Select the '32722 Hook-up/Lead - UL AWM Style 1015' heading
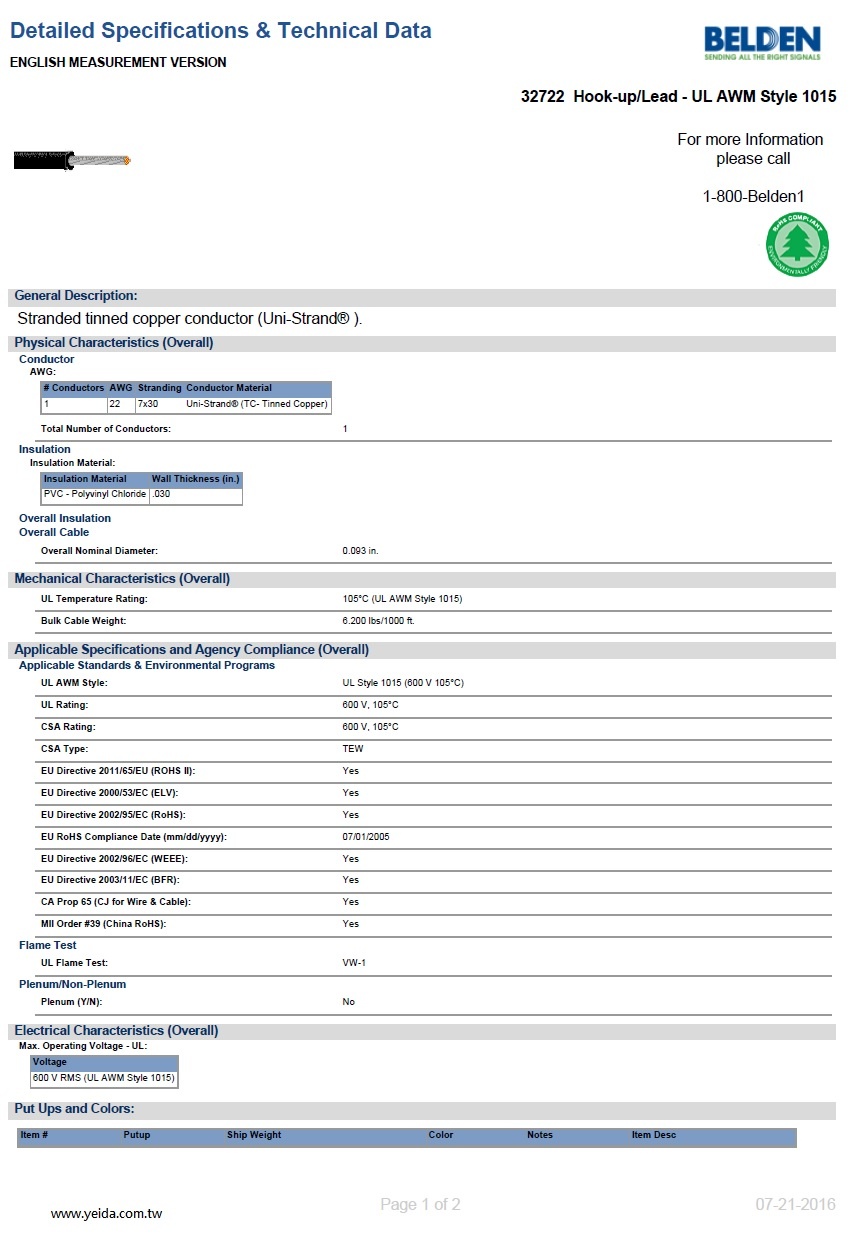The height and width of the screenshot is (1237, 861). (678, 97)
